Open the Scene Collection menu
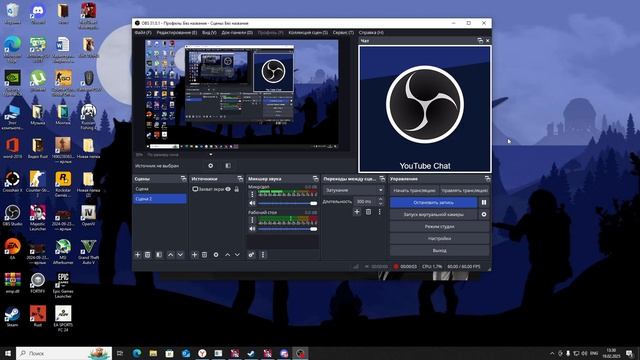This screenshot has width=640, height=360. tap(308, 32)
